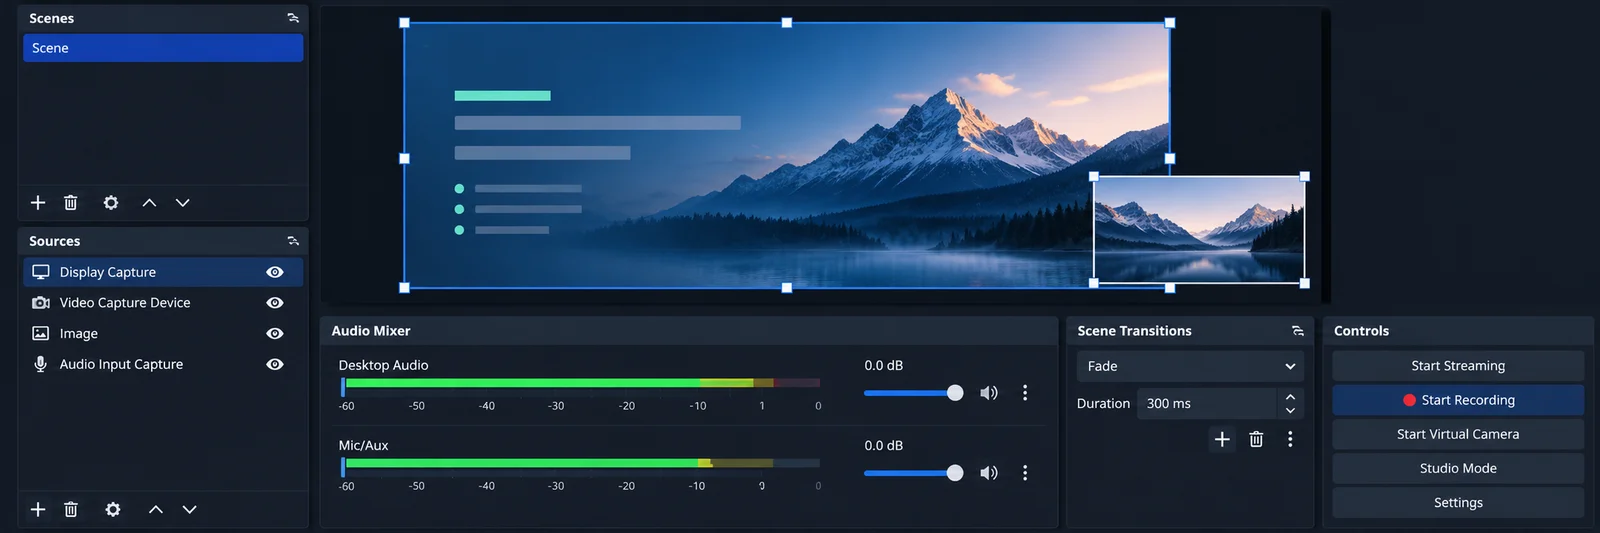Pop out the Sources dock panel
This screenshot has width=1600, height=533.
293,241
